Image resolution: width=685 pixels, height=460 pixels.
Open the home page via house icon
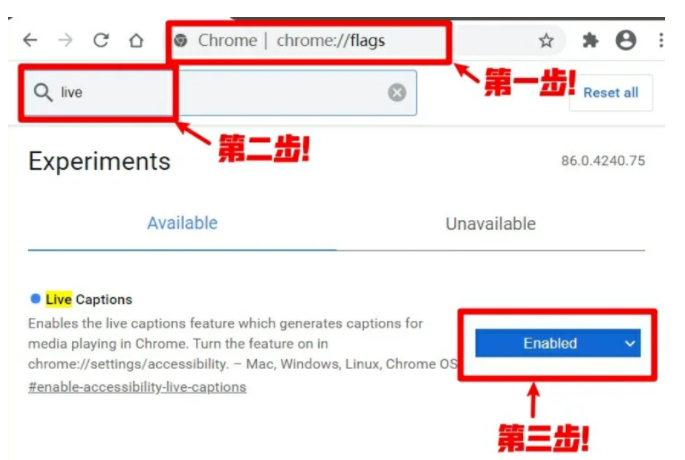pyautogui.click(x=136, y=40)
